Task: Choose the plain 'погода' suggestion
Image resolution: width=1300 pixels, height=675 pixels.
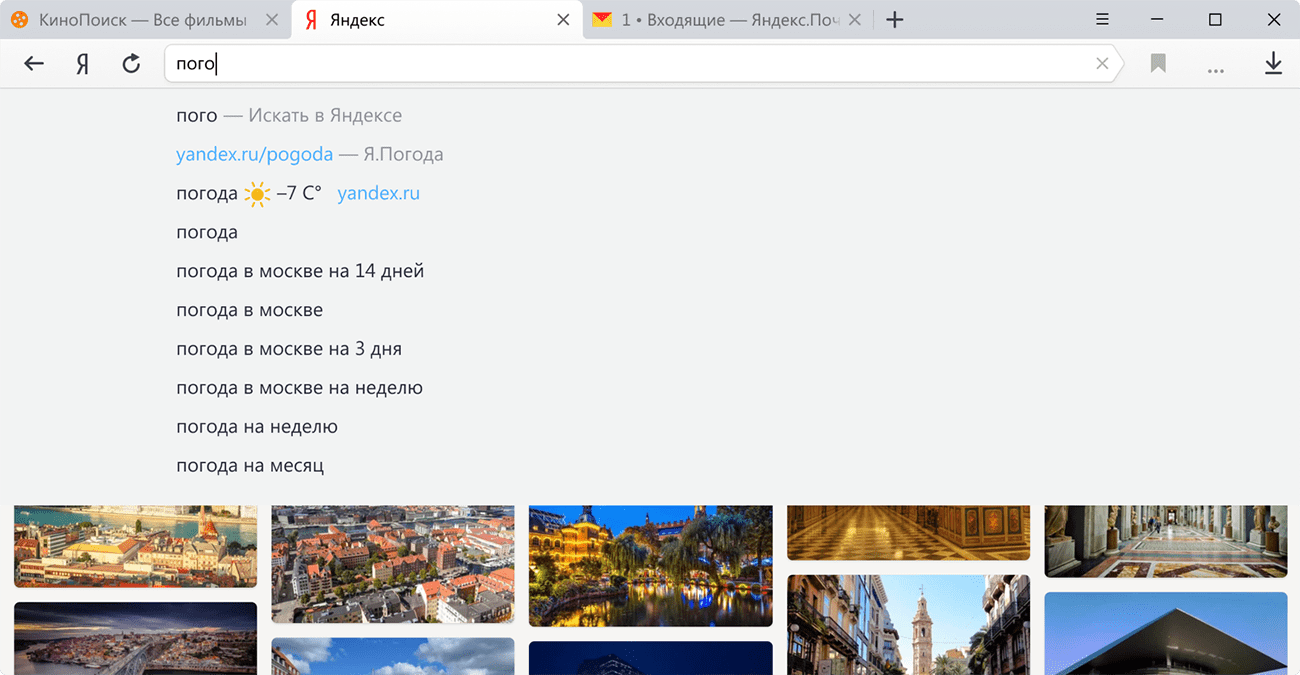Action: tap(207, 232)
